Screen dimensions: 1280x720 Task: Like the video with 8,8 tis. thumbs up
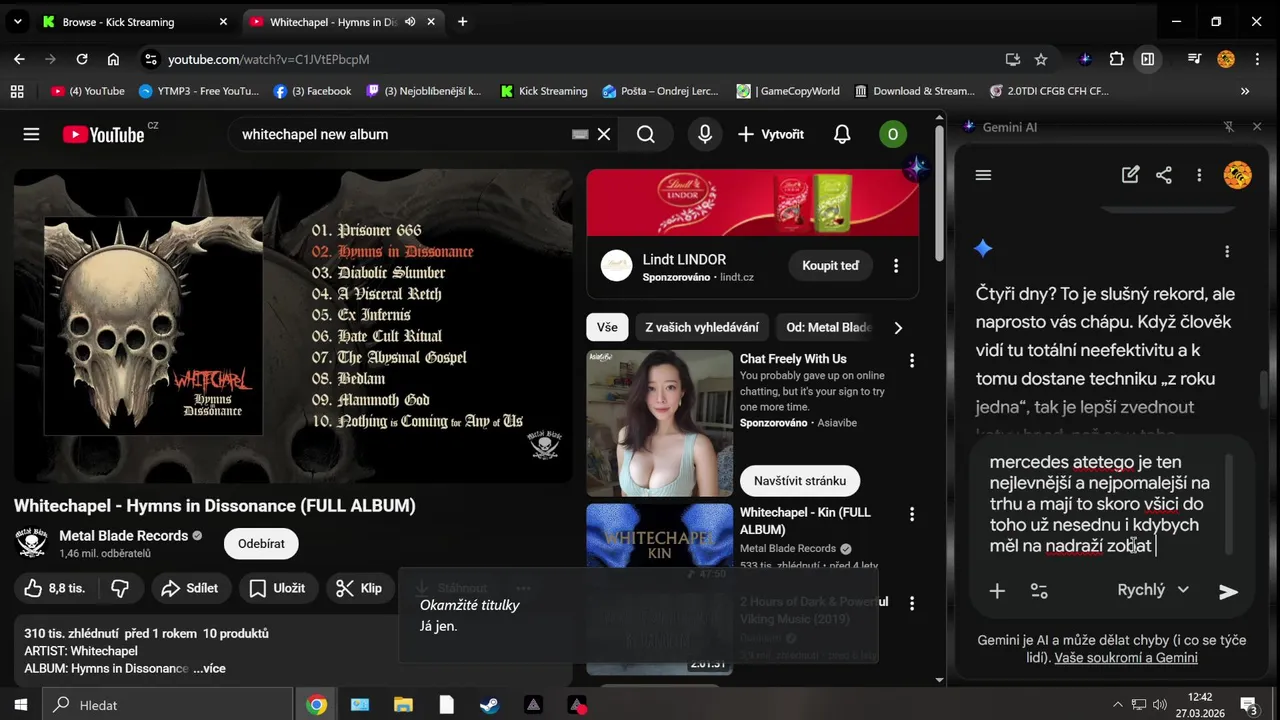(54, 588)
